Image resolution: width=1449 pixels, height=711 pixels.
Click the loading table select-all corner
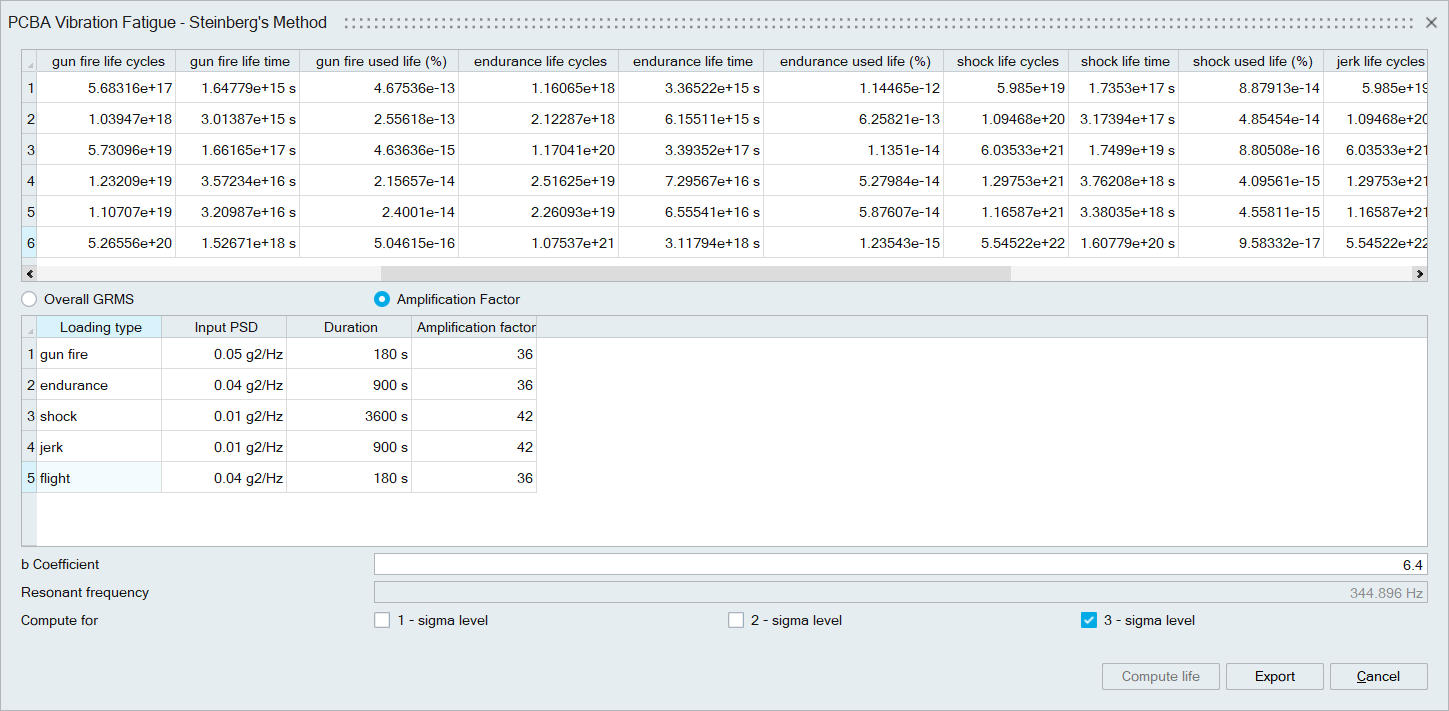point(29,328)
